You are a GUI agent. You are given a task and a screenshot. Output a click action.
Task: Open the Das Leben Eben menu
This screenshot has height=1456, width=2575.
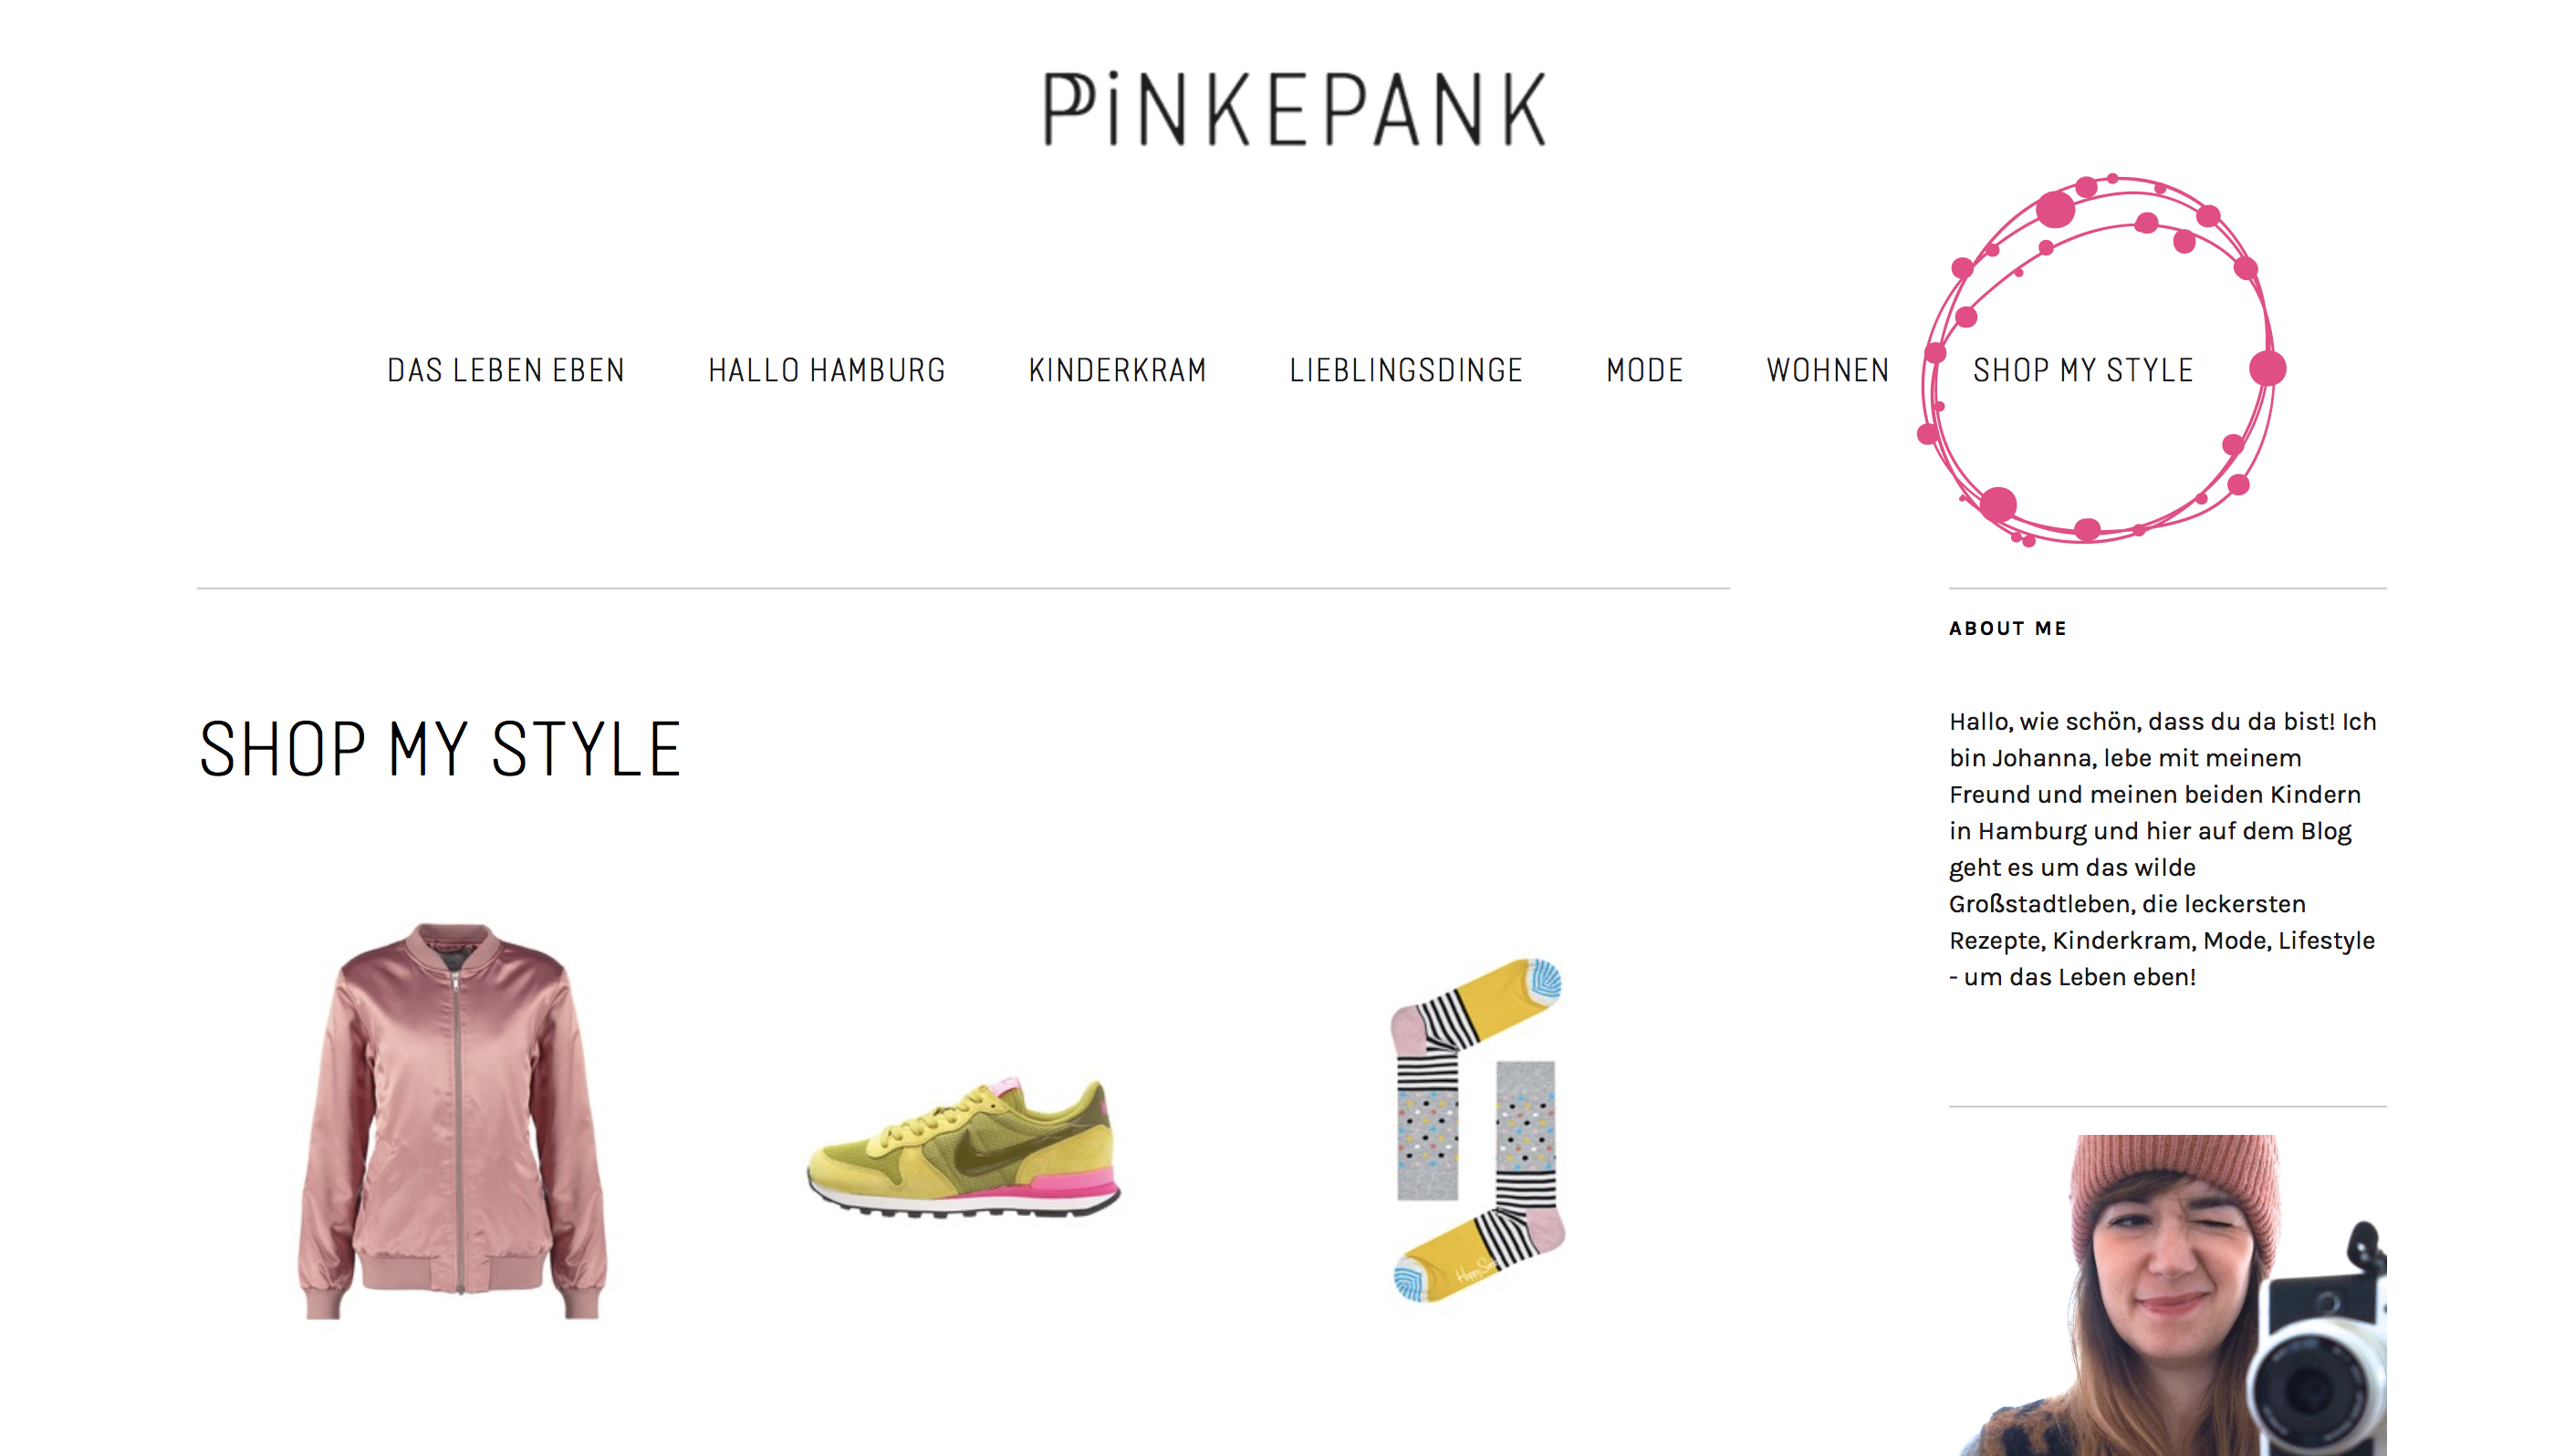[506, 370]
